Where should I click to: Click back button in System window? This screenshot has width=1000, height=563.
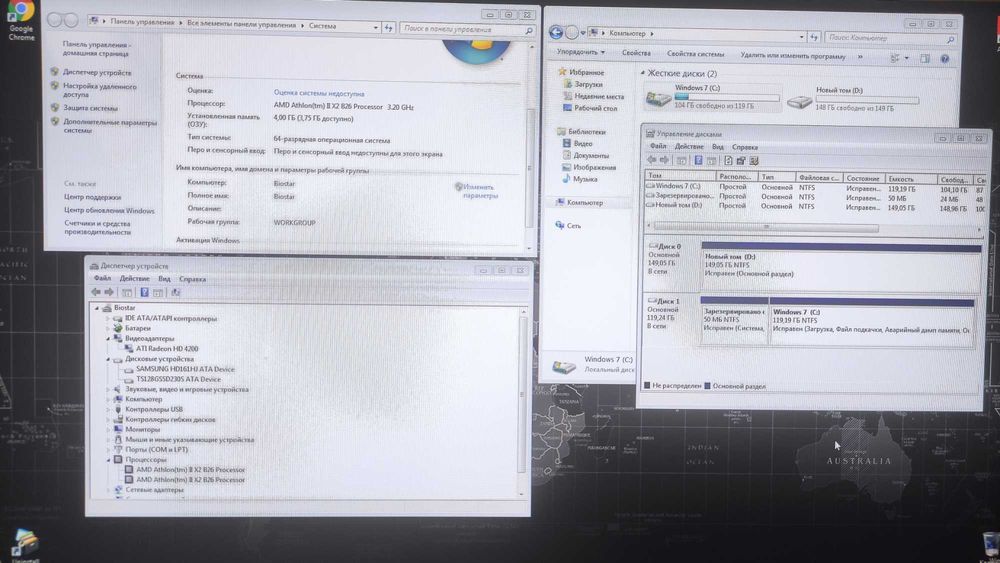click(x=55, y=20)
